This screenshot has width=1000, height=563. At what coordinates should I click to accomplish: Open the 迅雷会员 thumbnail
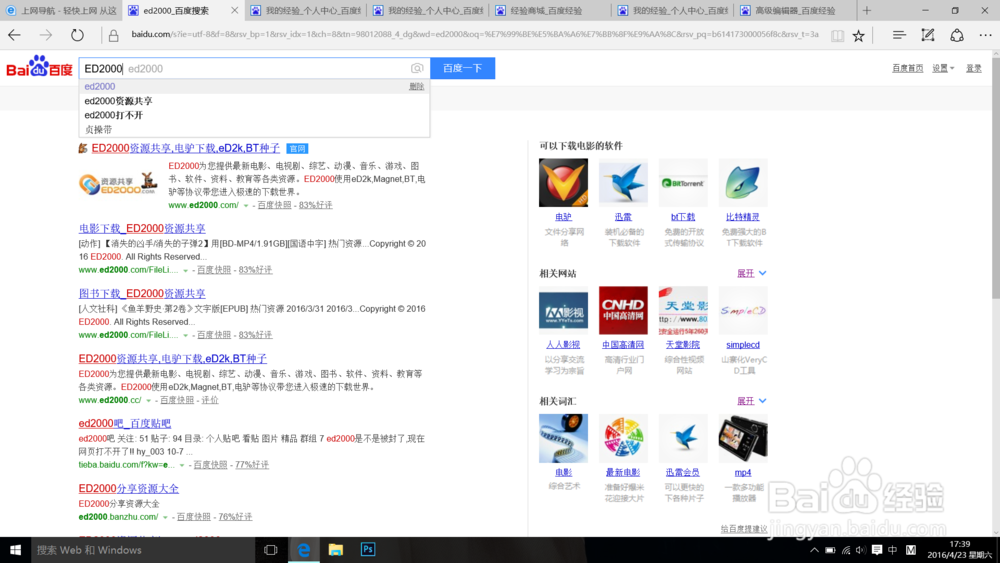[683, 438]
